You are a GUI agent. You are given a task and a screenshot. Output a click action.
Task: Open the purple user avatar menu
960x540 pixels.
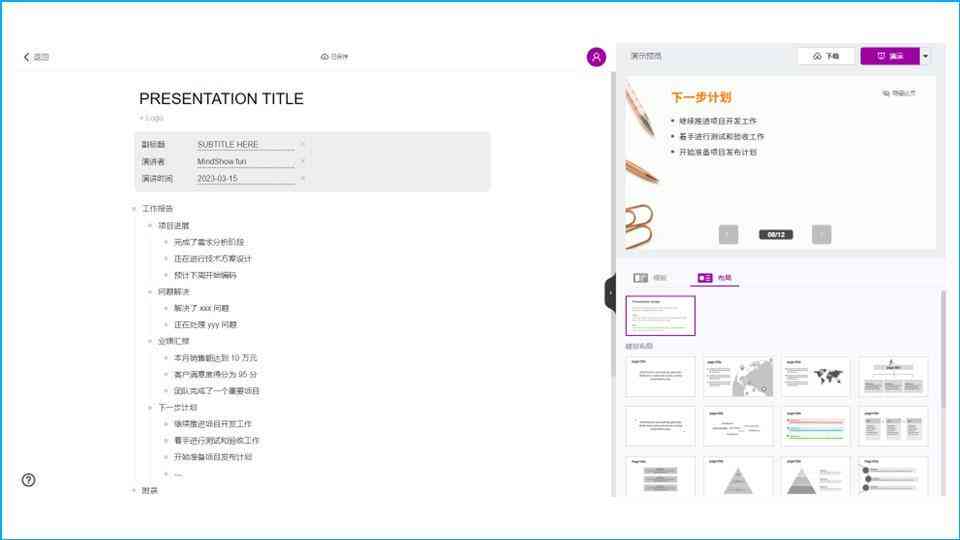click(596, 57)
